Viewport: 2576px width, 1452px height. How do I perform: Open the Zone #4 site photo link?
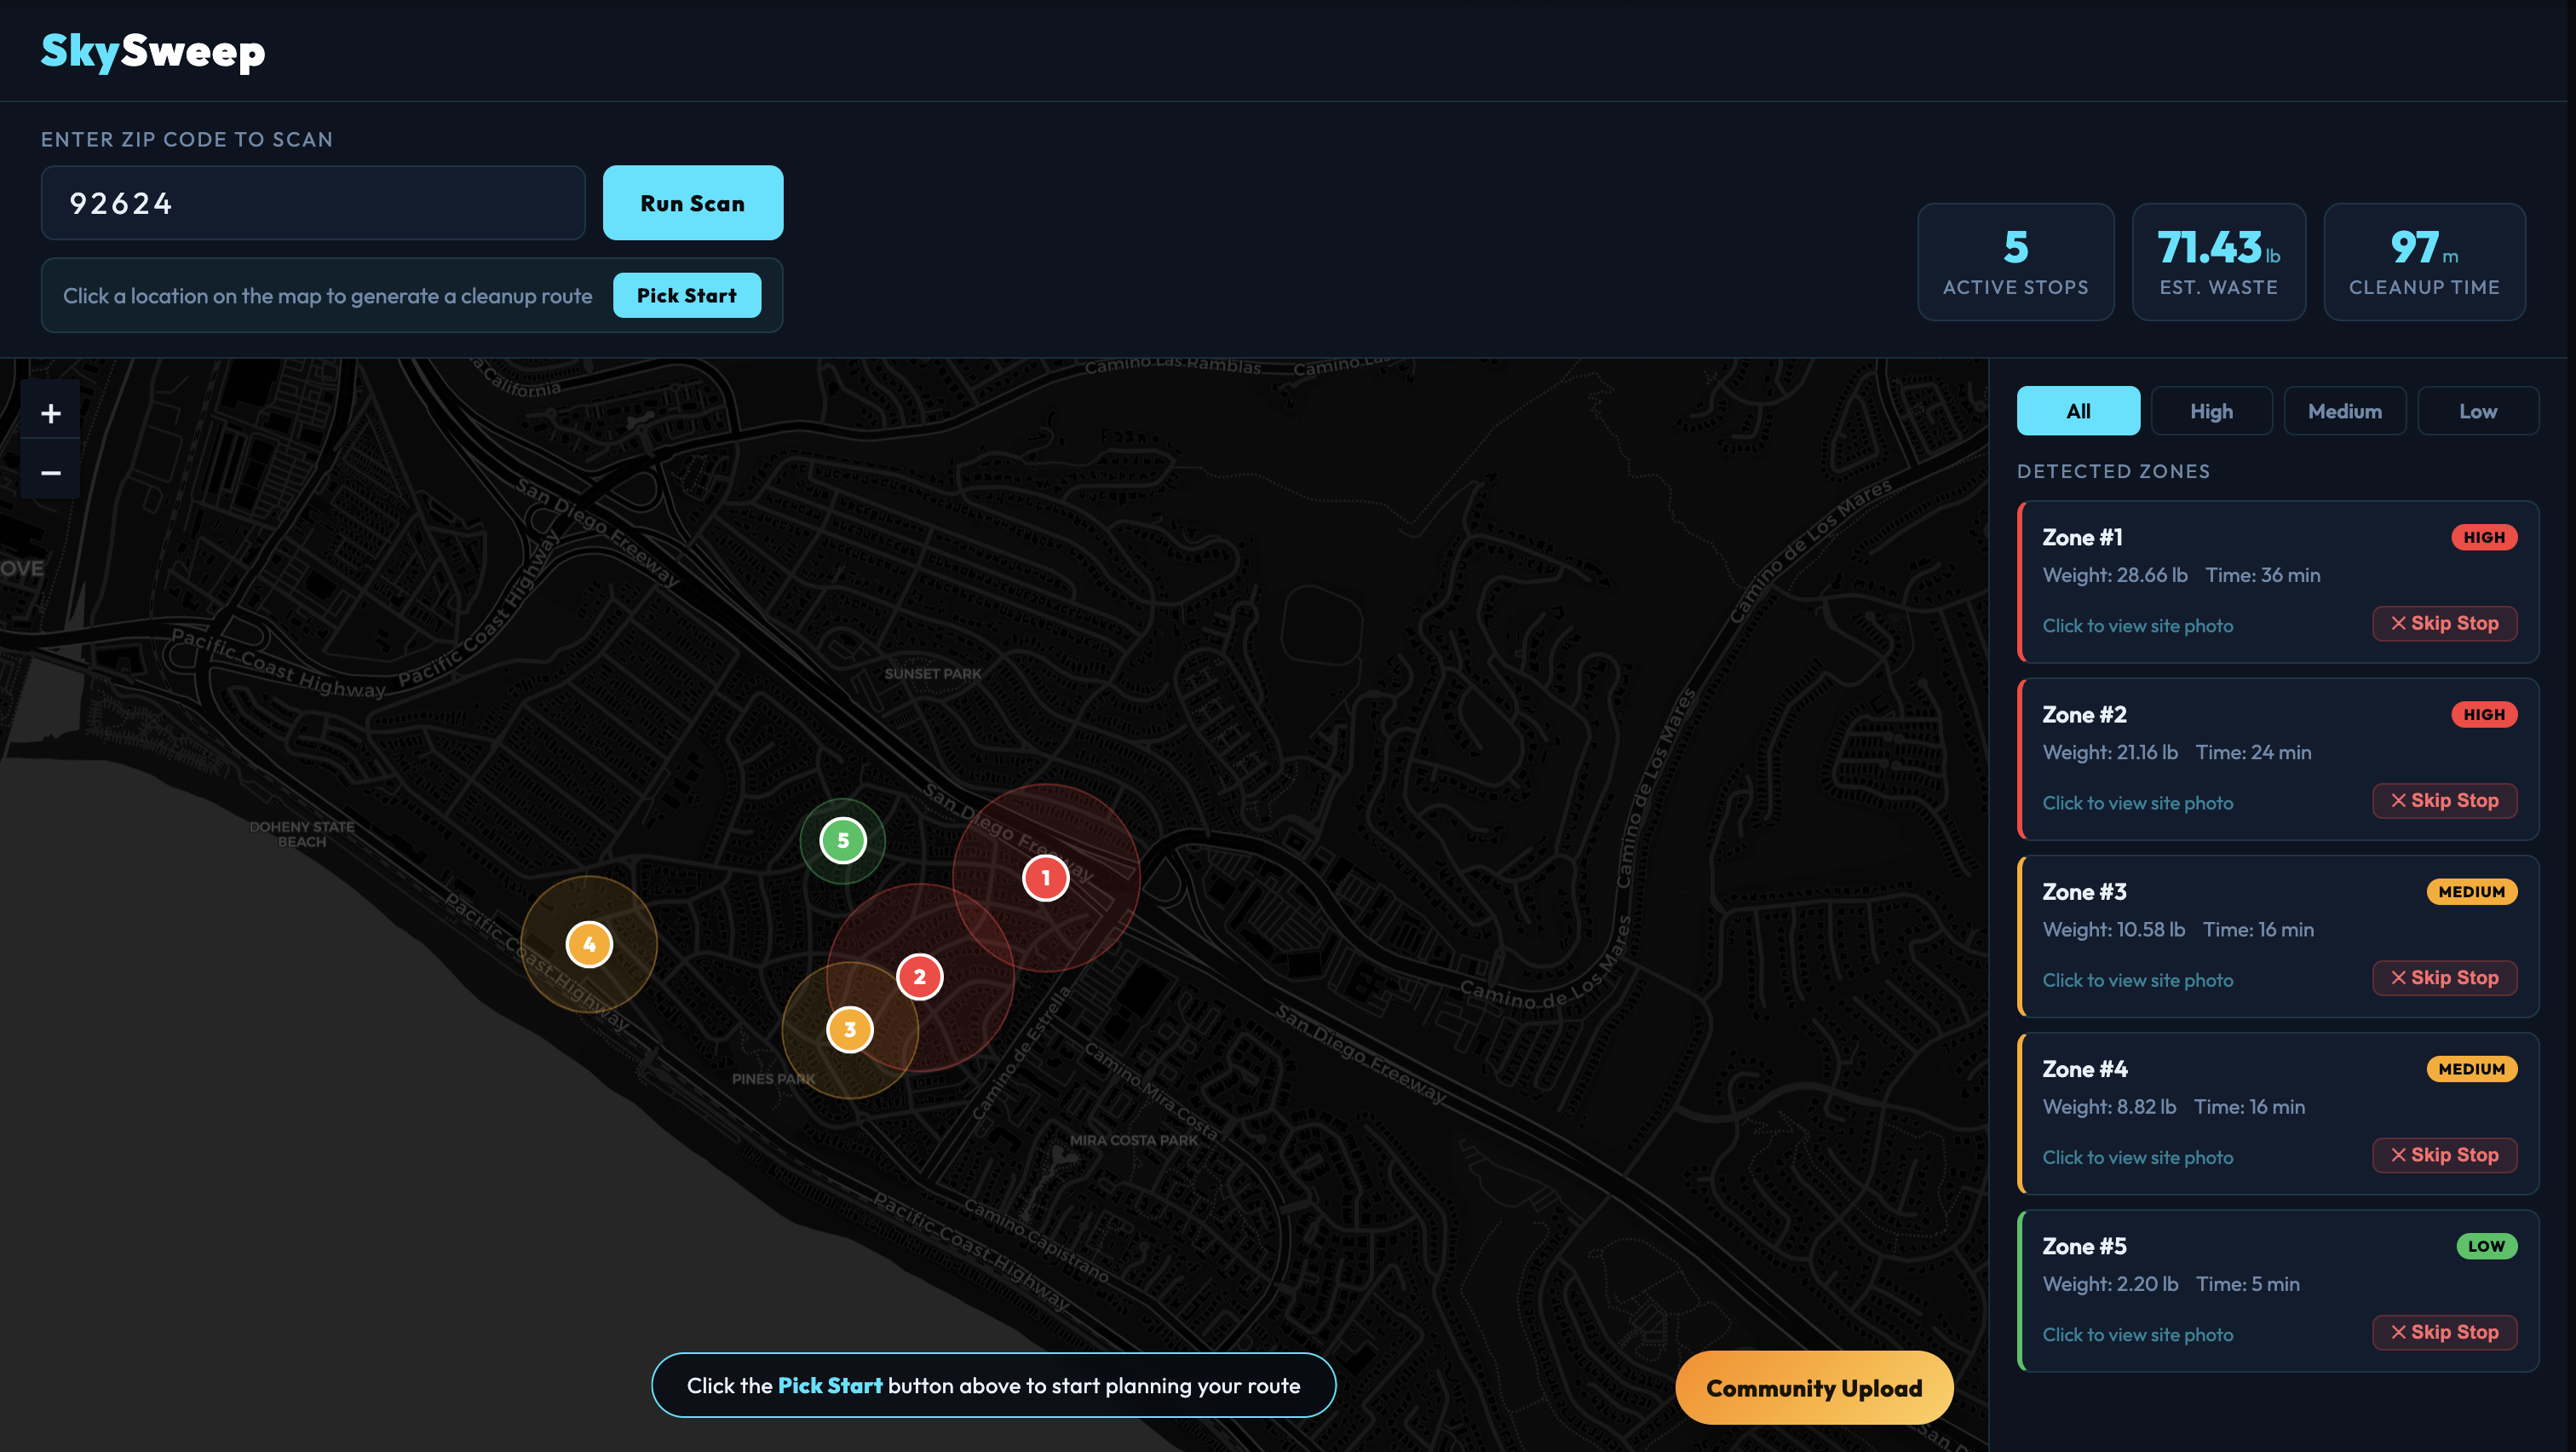pos(2137,1157)
